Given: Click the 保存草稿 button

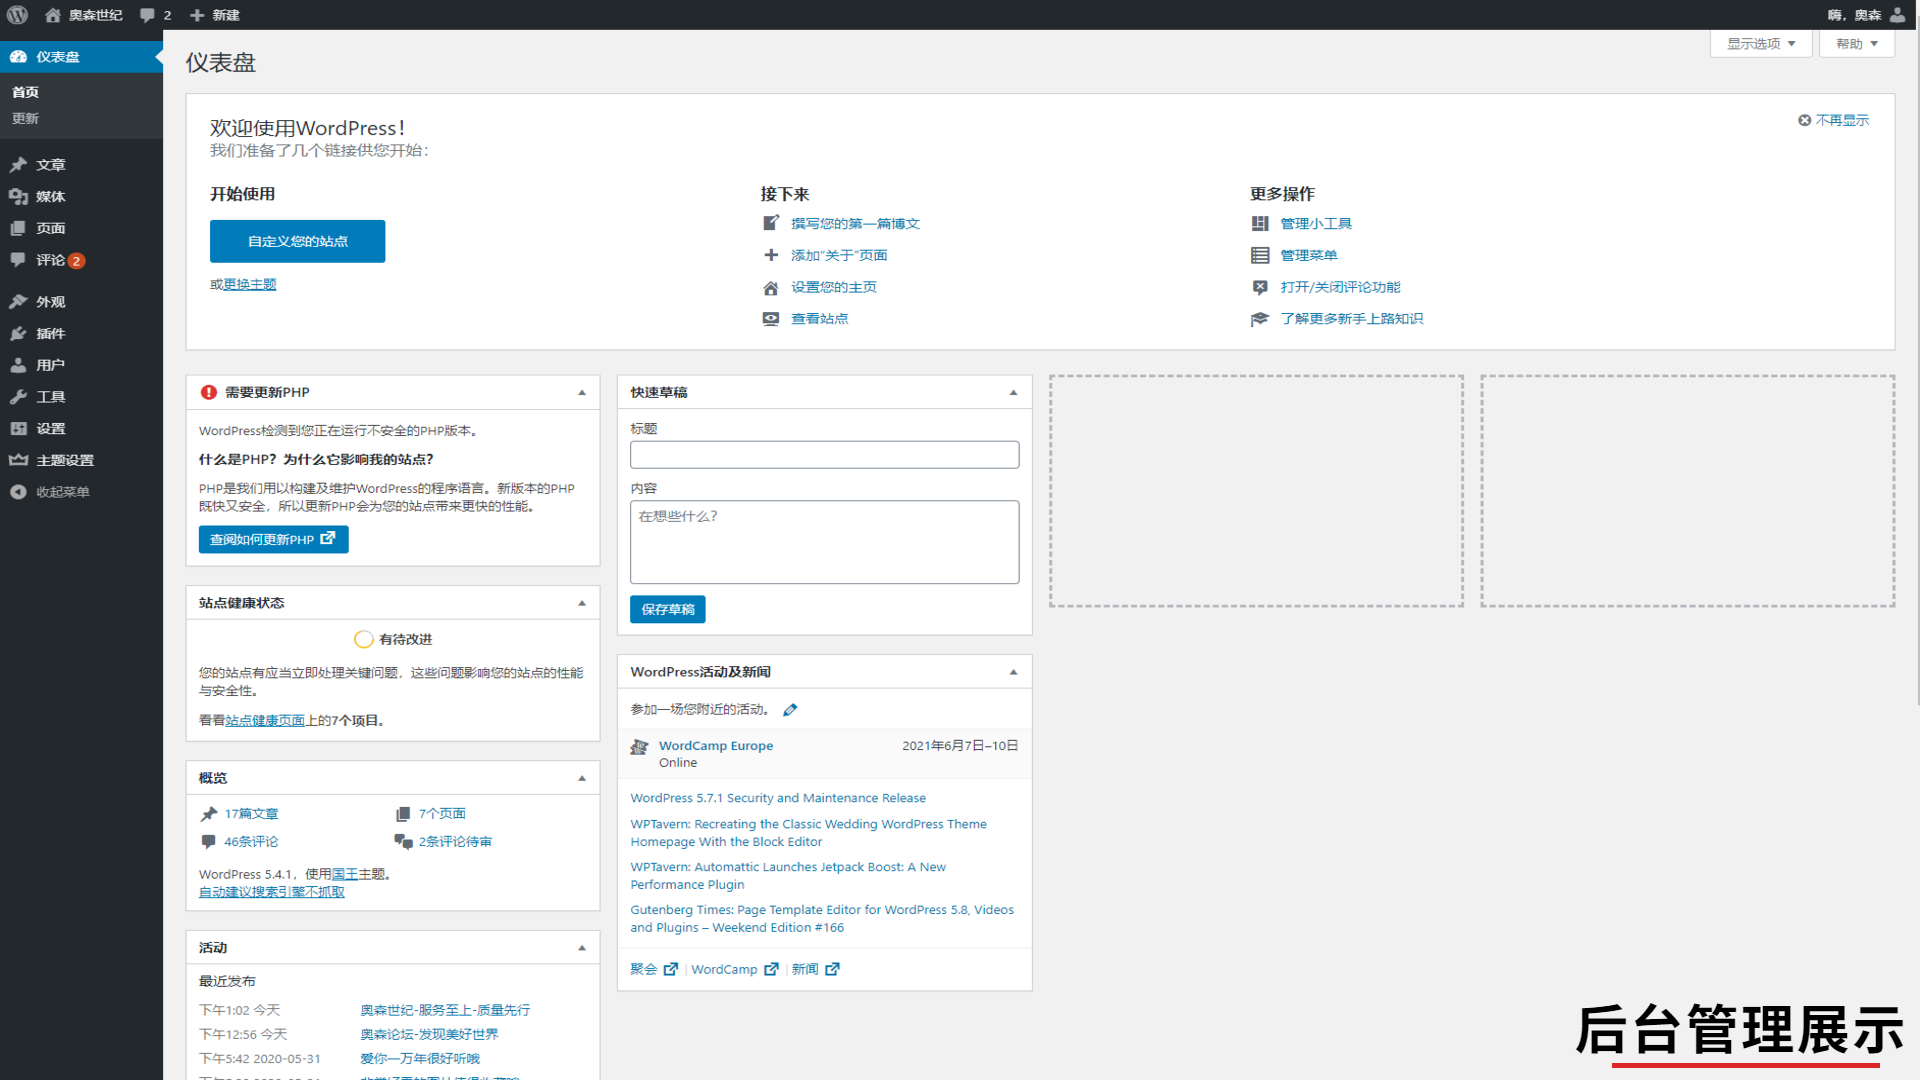Looking at the screenshot, I should point(667,610).
